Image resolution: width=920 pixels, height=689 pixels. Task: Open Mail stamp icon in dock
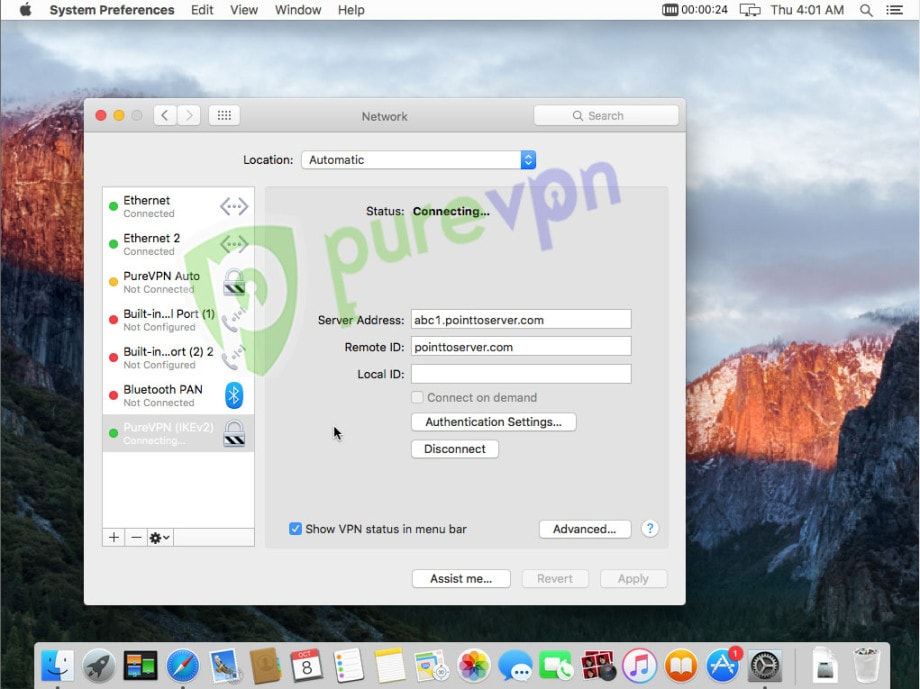click(224, 666)
